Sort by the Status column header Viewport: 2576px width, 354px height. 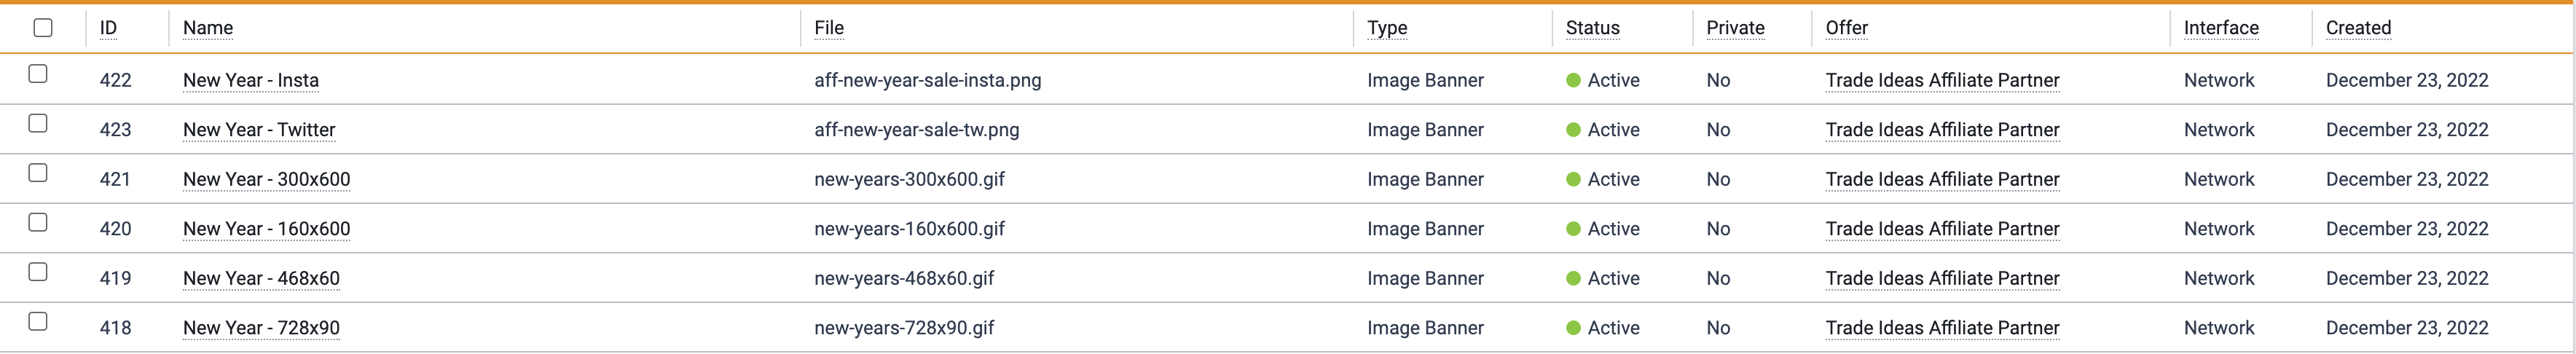(x=1592, y=28)
